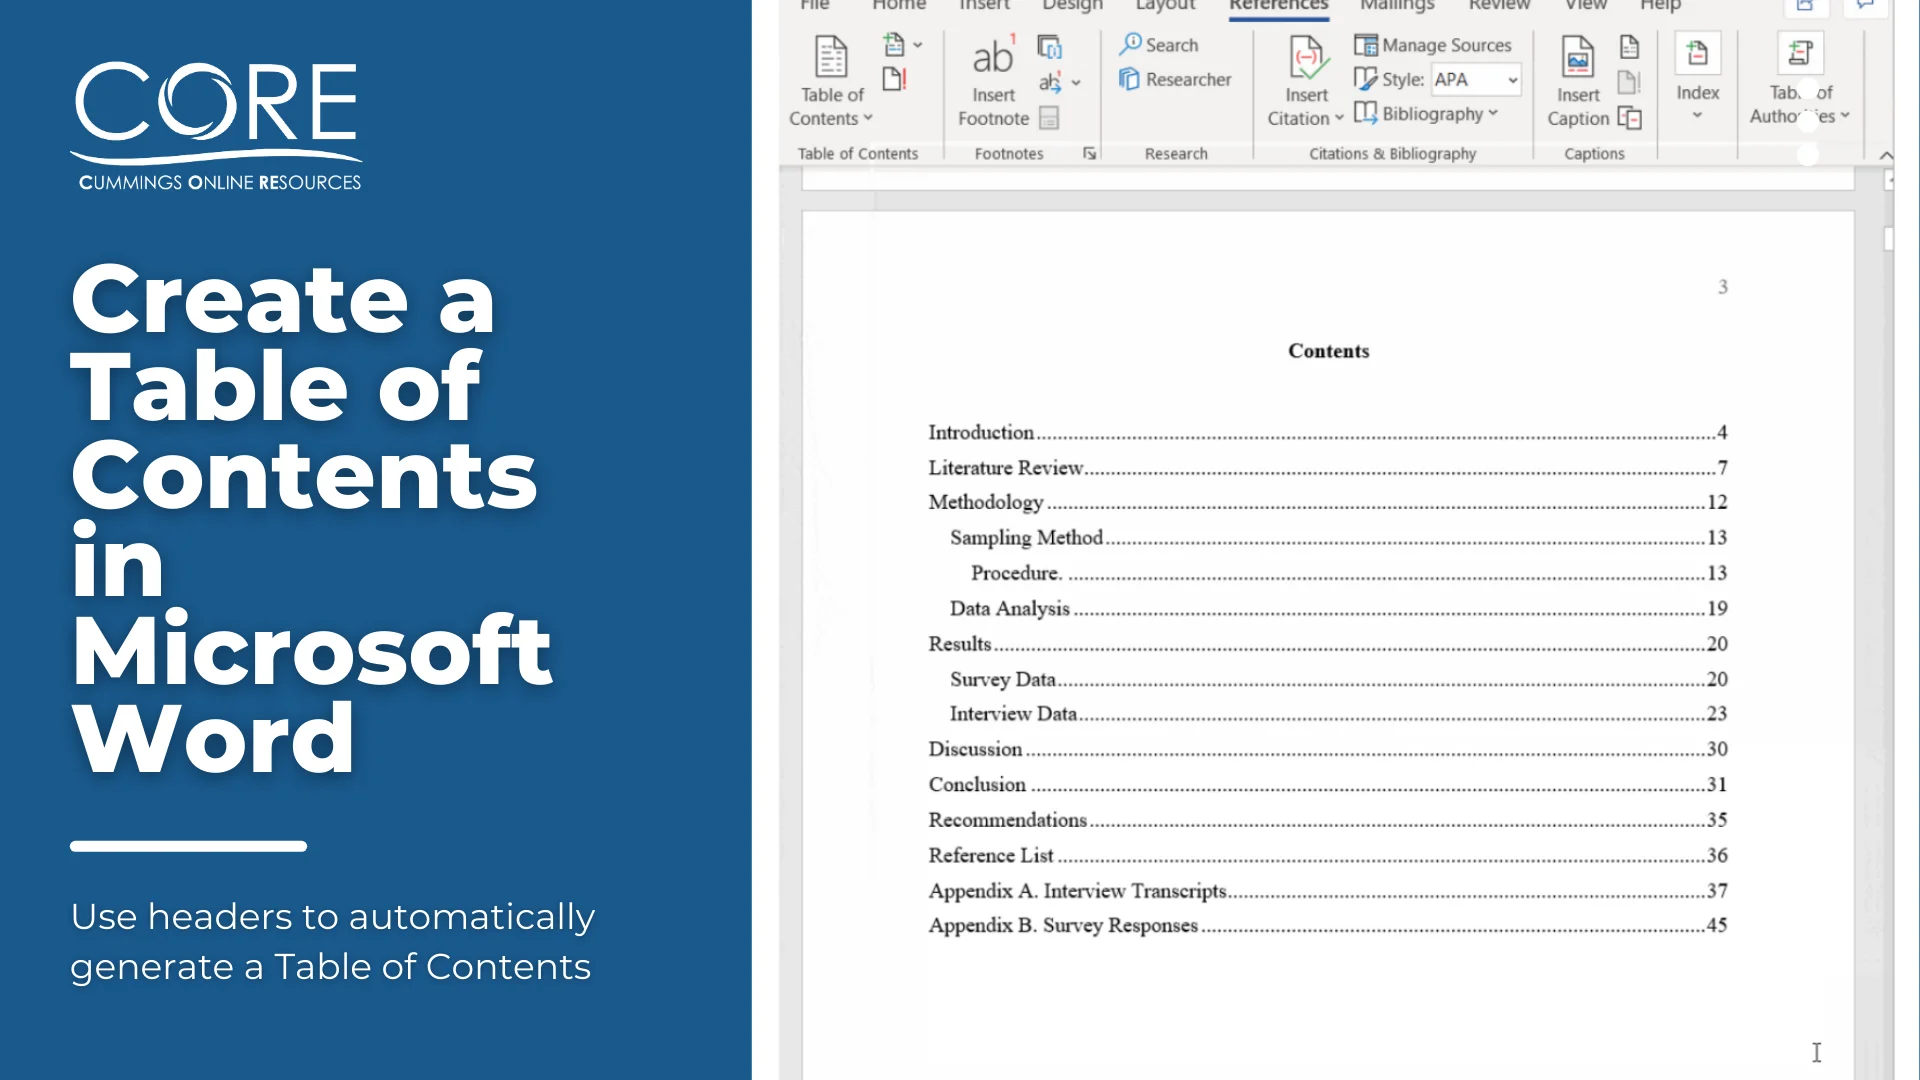
Task: Open the Researcher tool
Action: (x=1175, y=79)
